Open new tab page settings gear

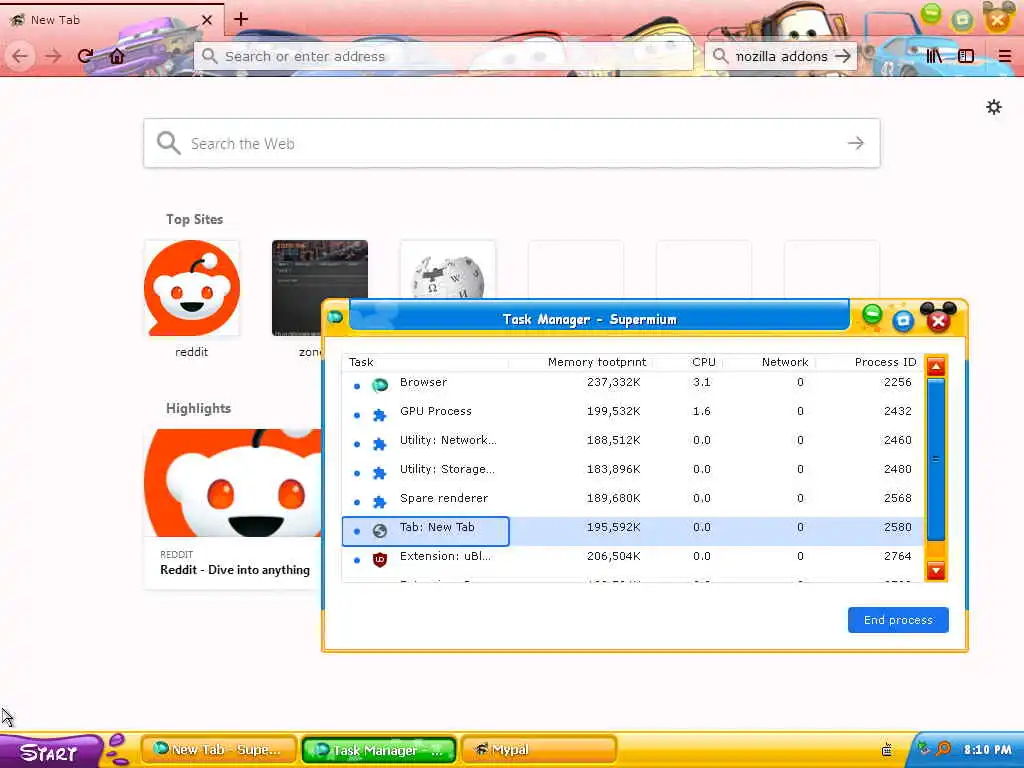pyautogui.click(x=993, y=107)
